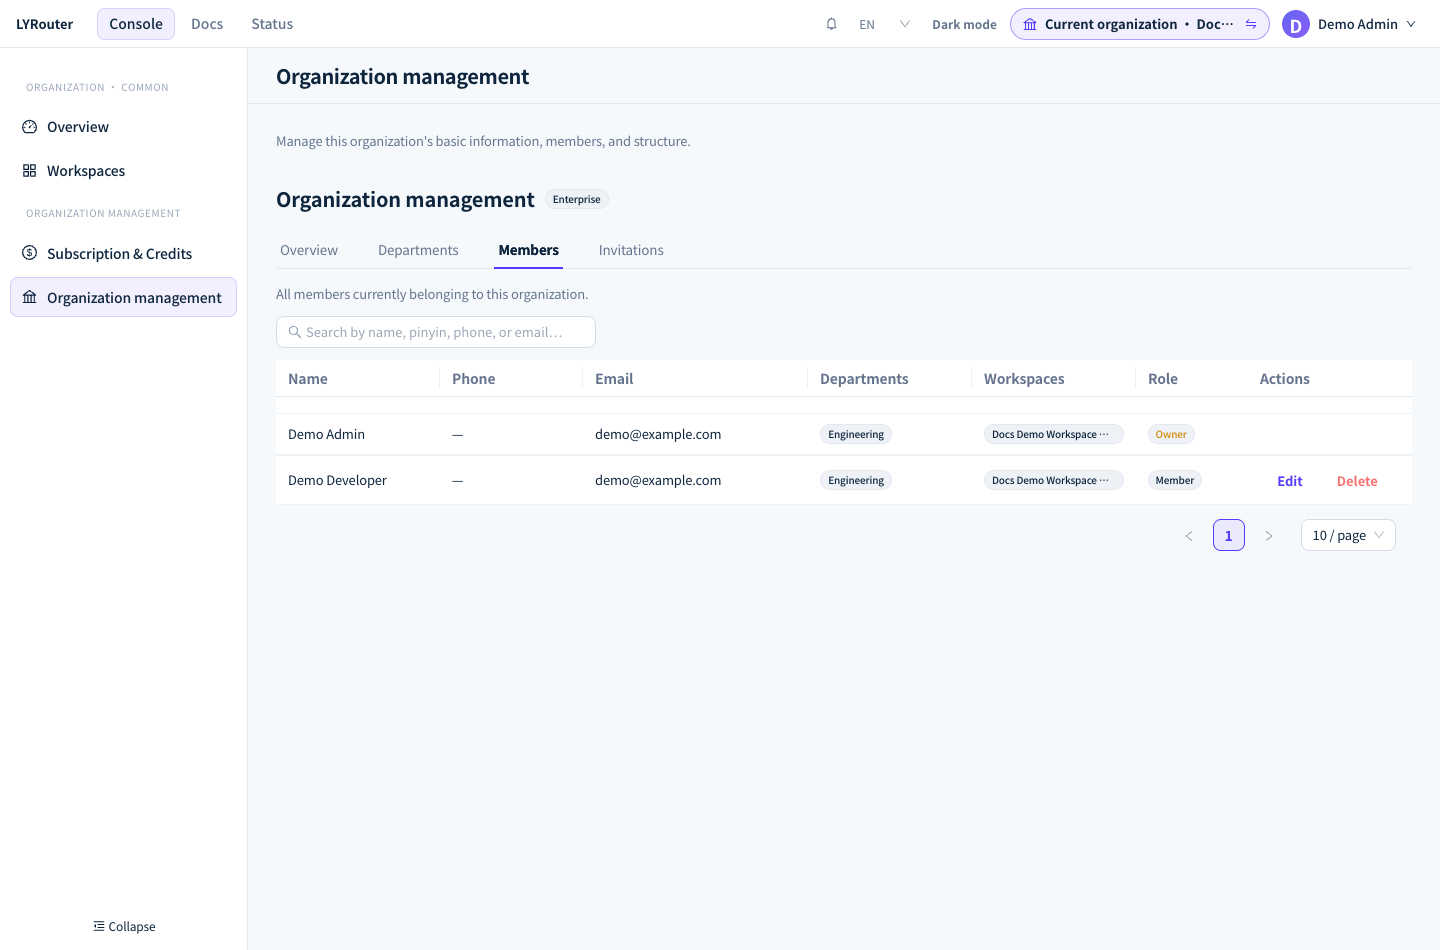This screenshot has height=950, width=1440.
Task: Open Overview in the sidebar
Action: pyautogui.click(x=123, y=127)
